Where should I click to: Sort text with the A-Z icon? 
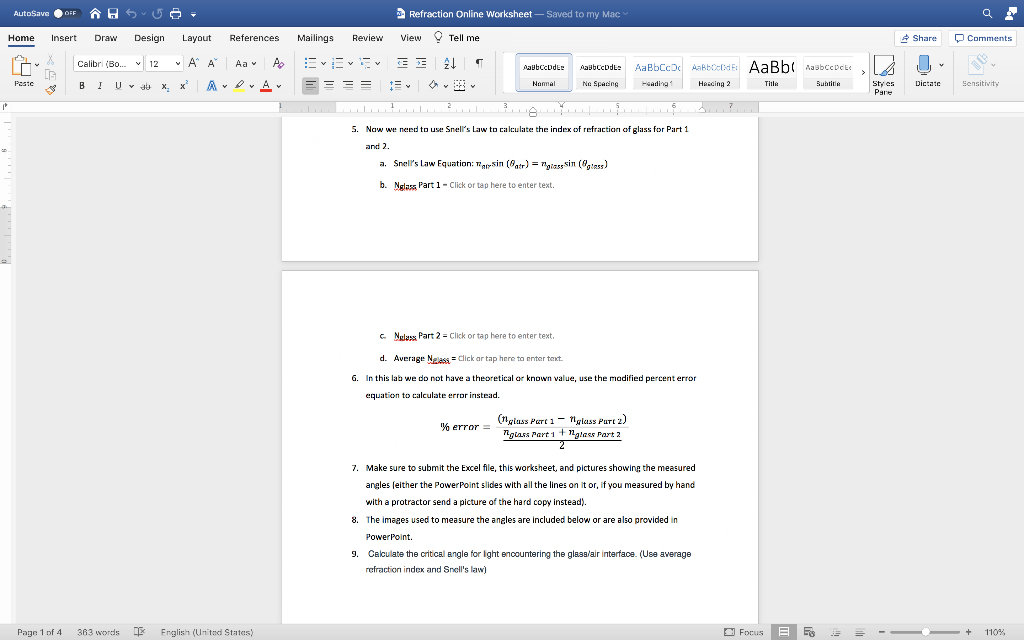click(x=450, y=63)
